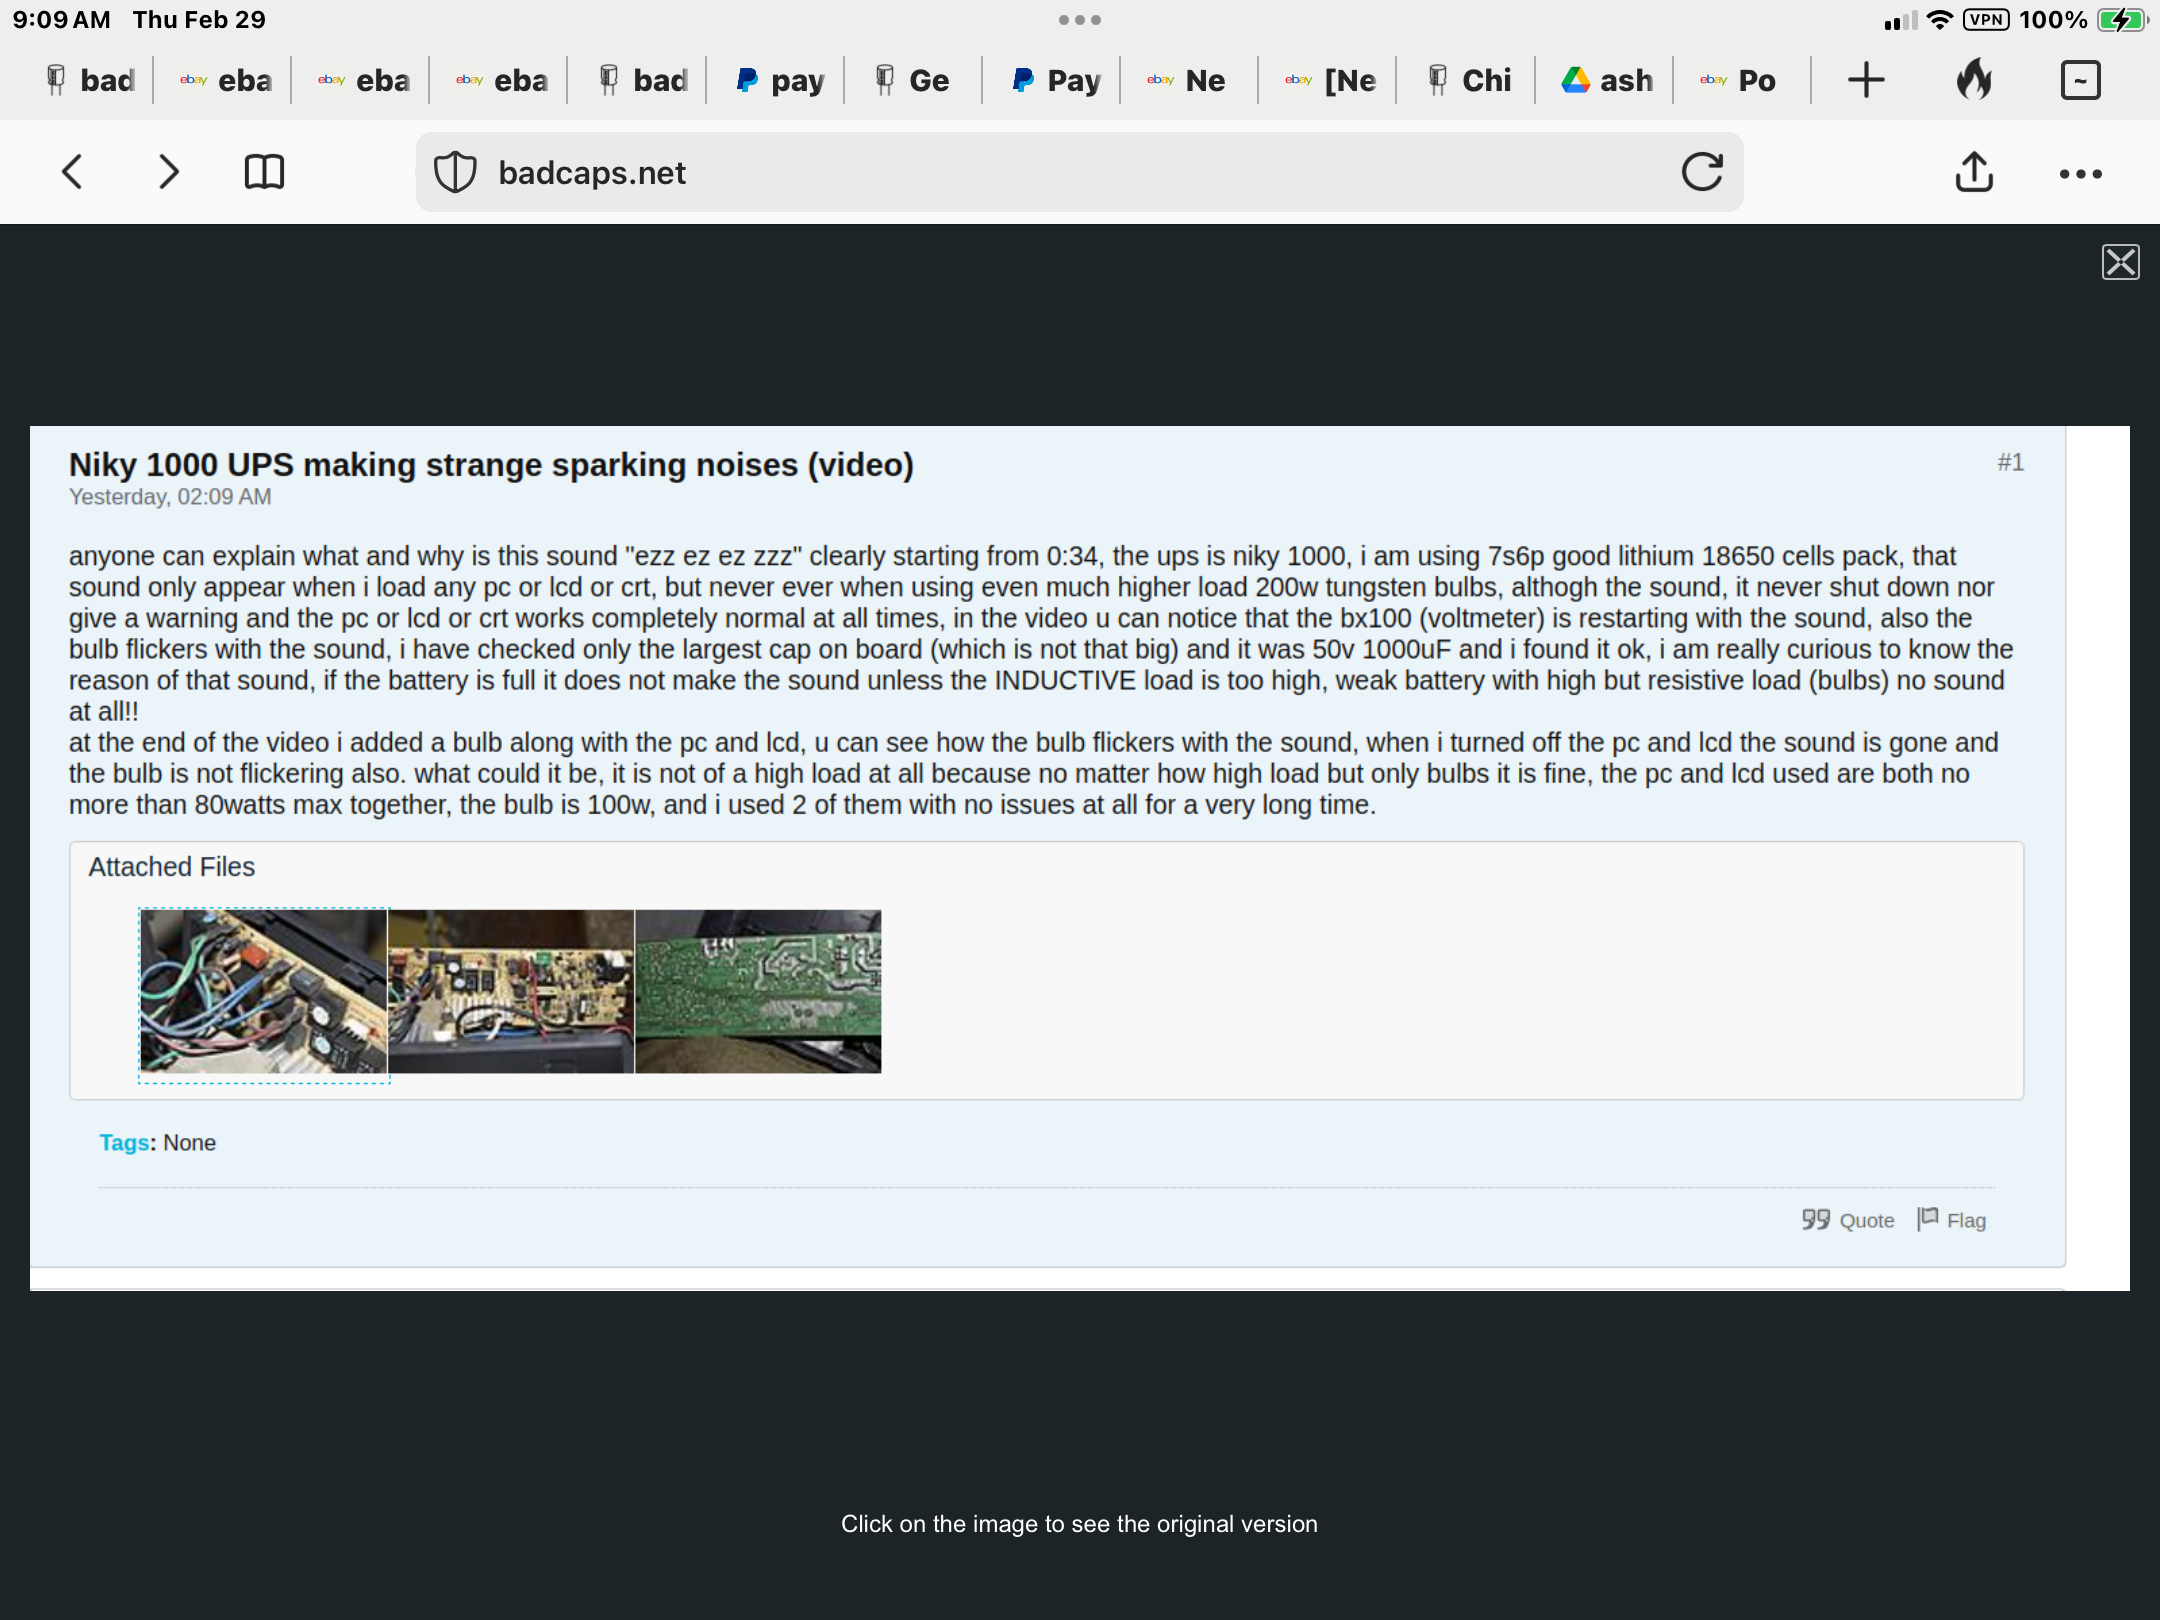This screenshot has width=2160, height=1620.
Task: Switch to the 'Chi' badcaps tab
Action: (1468, 80)
